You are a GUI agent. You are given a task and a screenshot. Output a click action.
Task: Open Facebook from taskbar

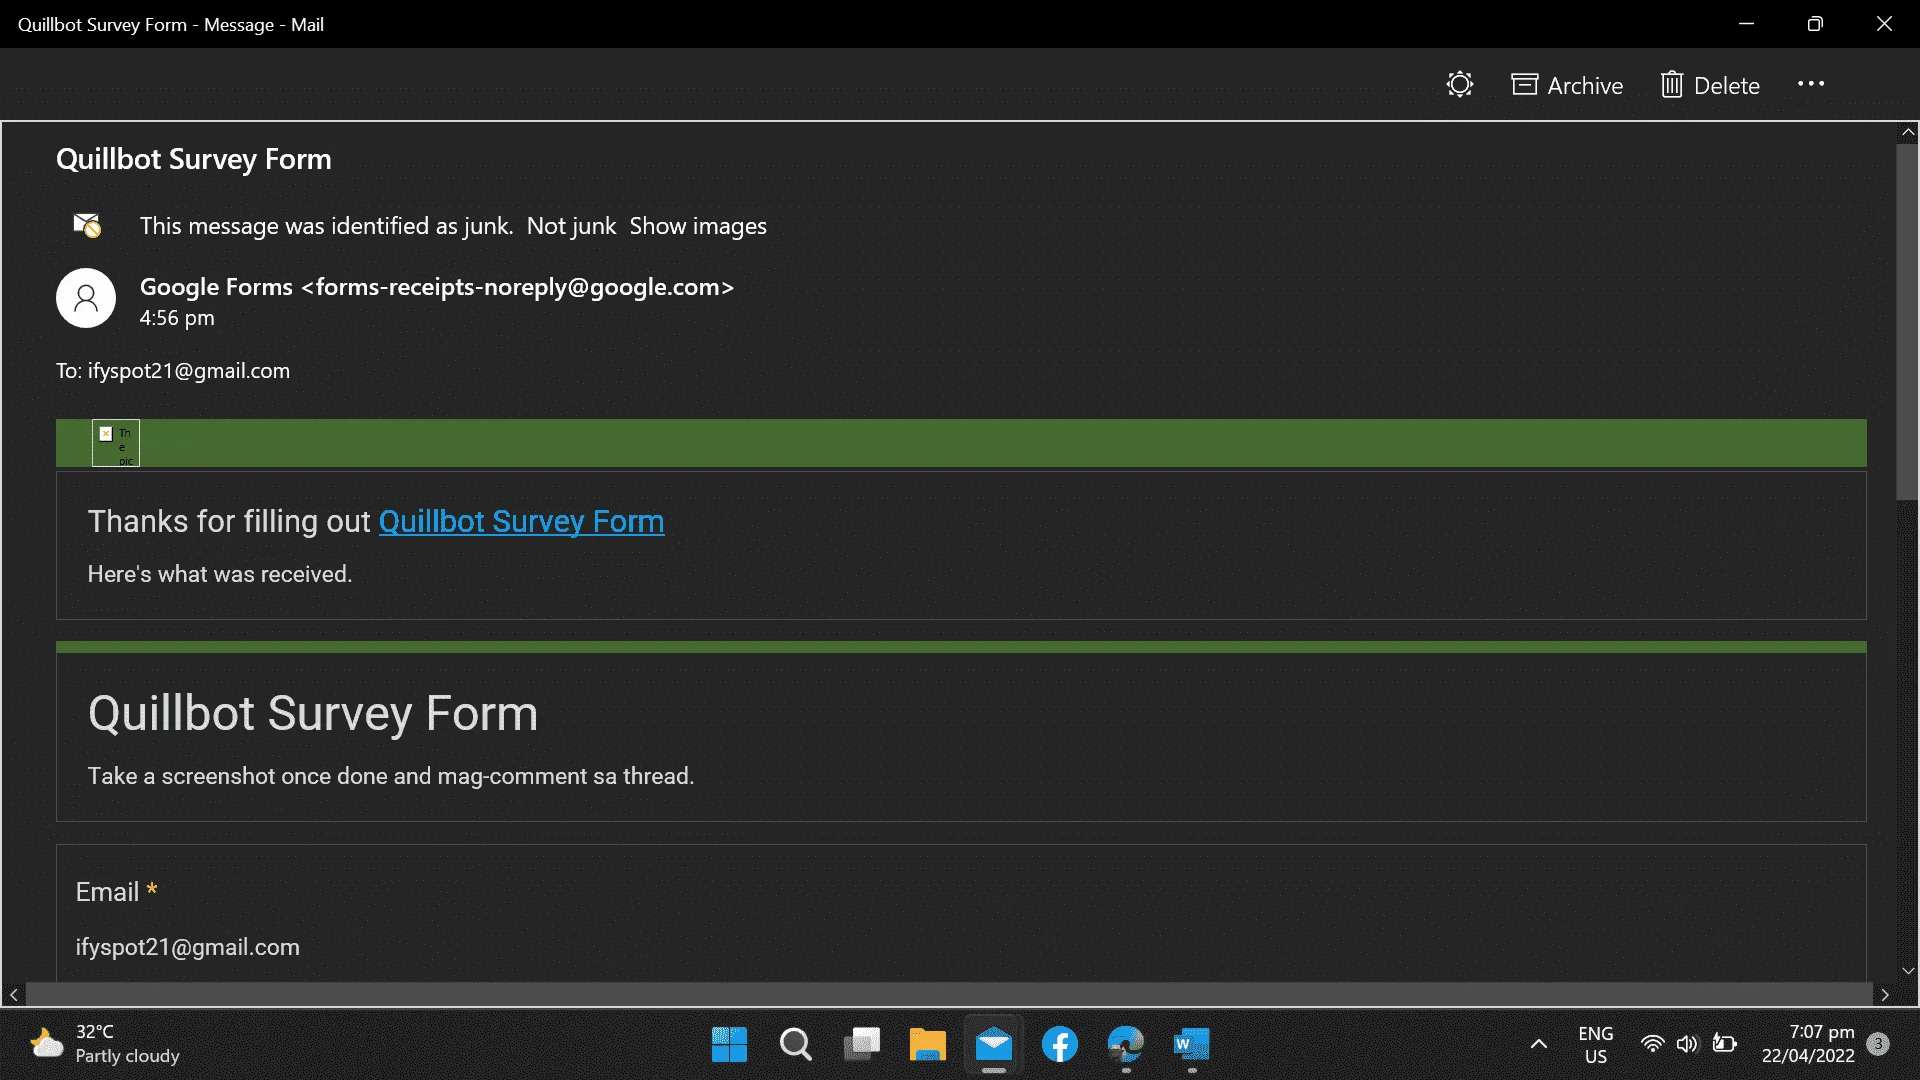[x=1059, y=1045]
